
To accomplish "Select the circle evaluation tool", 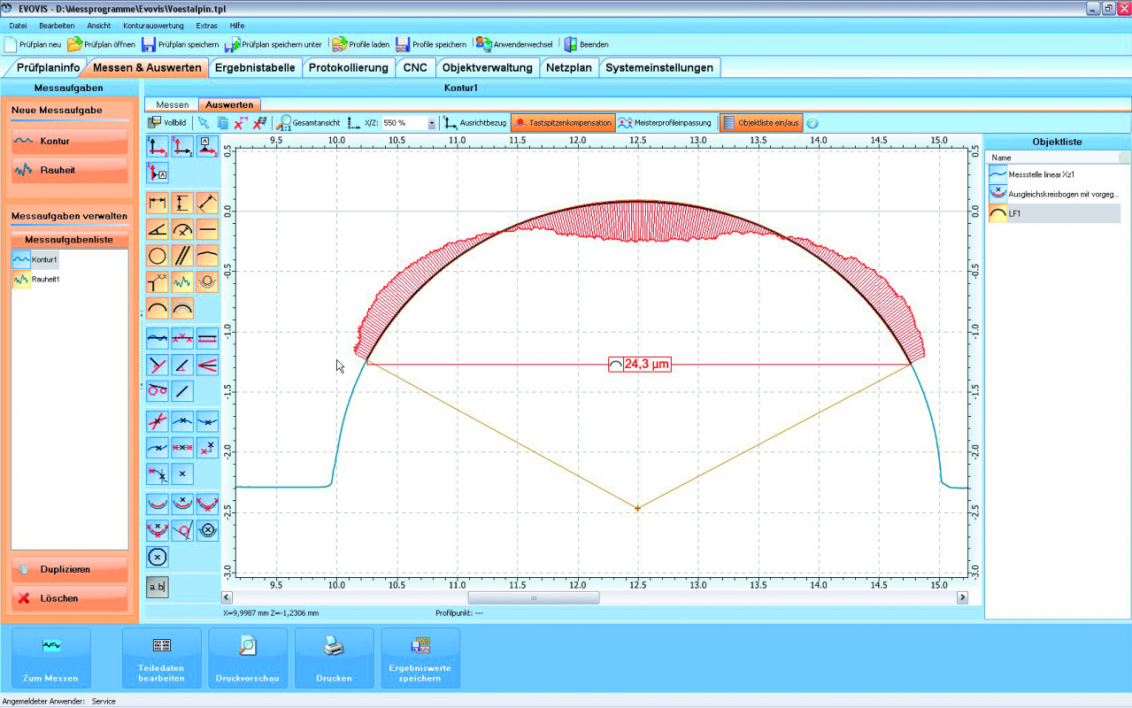I will point(158,256).
